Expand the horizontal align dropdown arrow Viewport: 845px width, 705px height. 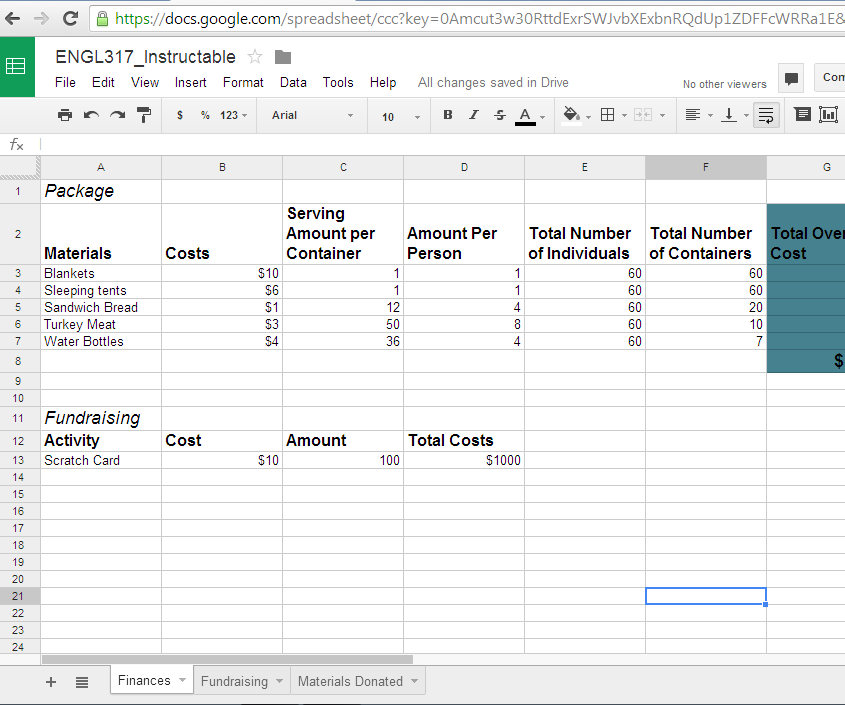click(710, 115)
